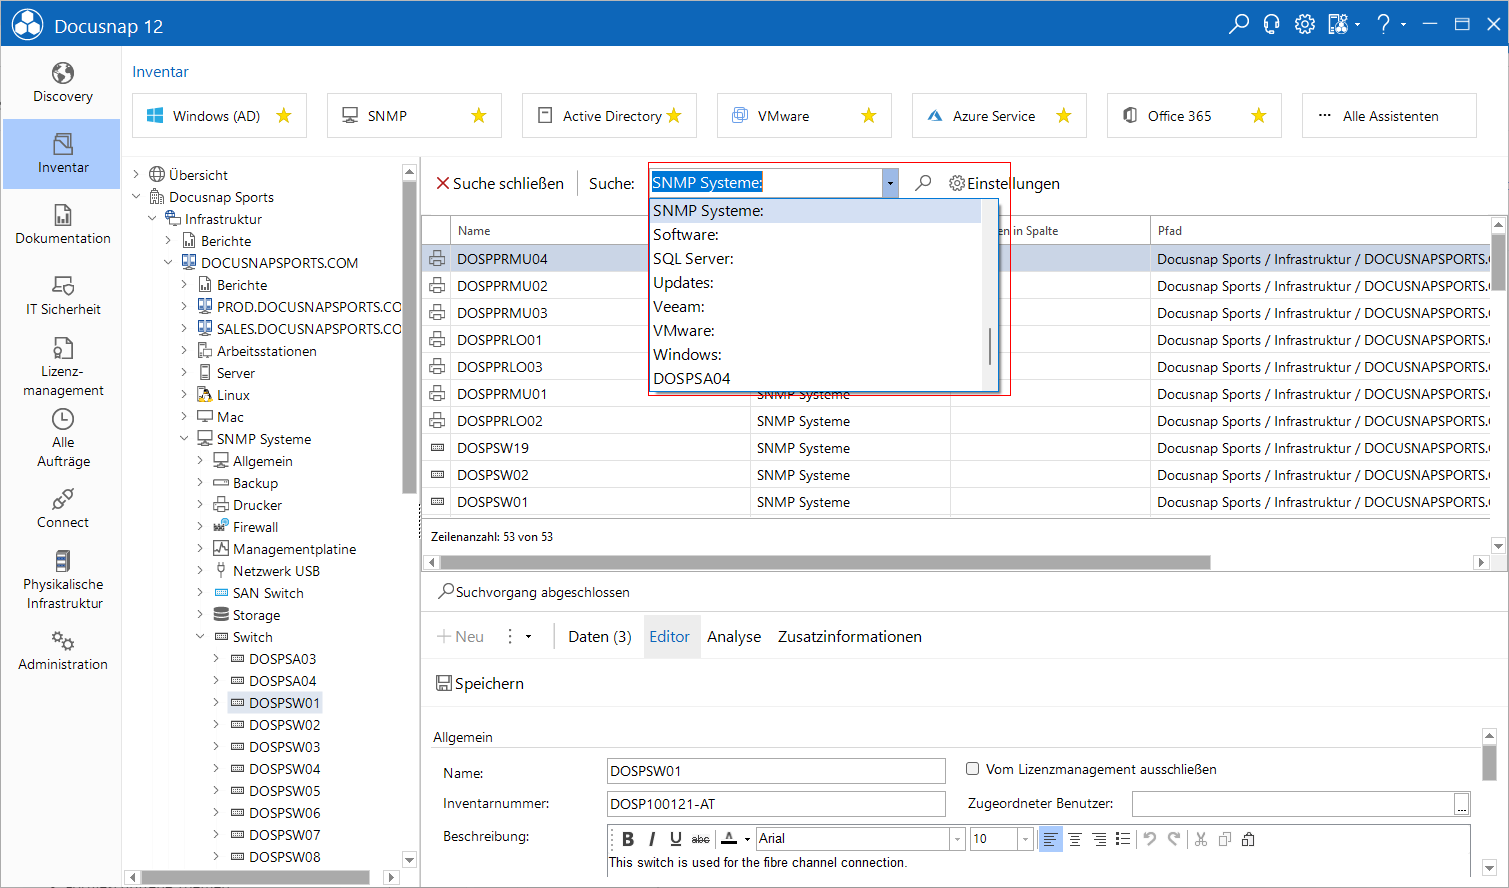1509x888 pixels.
Task: Click Suche schließen to close search
Action: [x=500, y=183]
